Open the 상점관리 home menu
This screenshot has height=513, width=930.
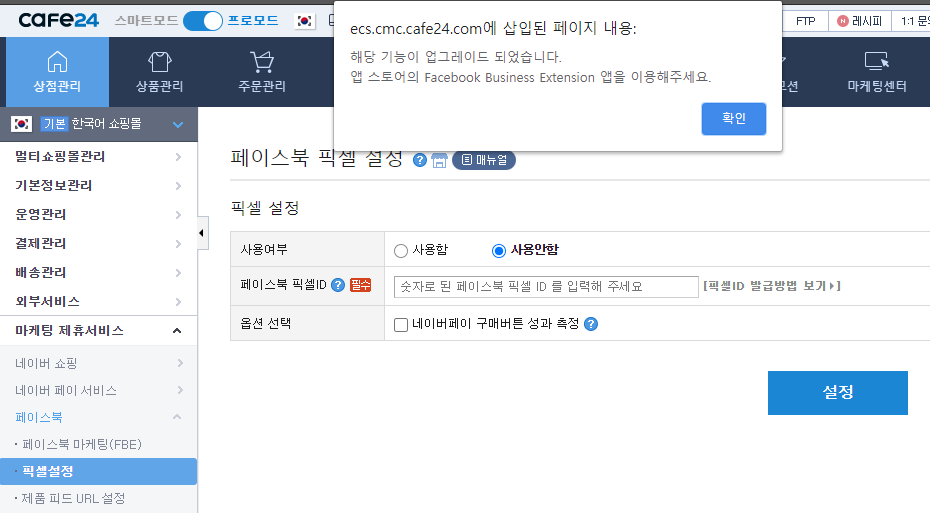point(57,72)
